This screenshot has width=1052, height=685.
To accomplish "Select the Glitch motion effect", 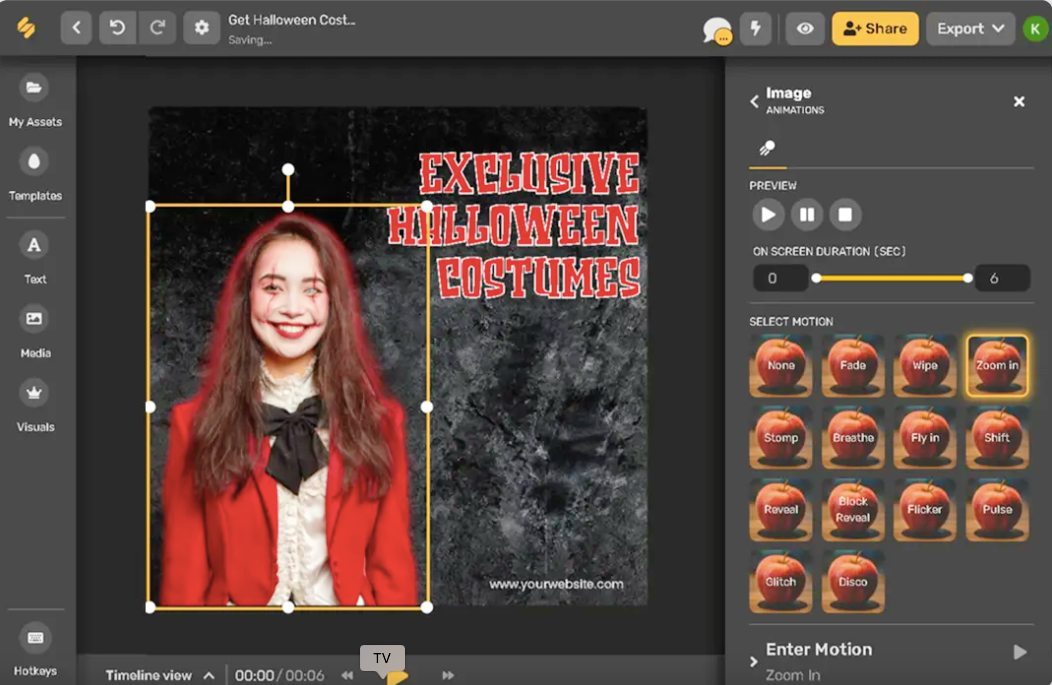I will click(x=781, y=581).
